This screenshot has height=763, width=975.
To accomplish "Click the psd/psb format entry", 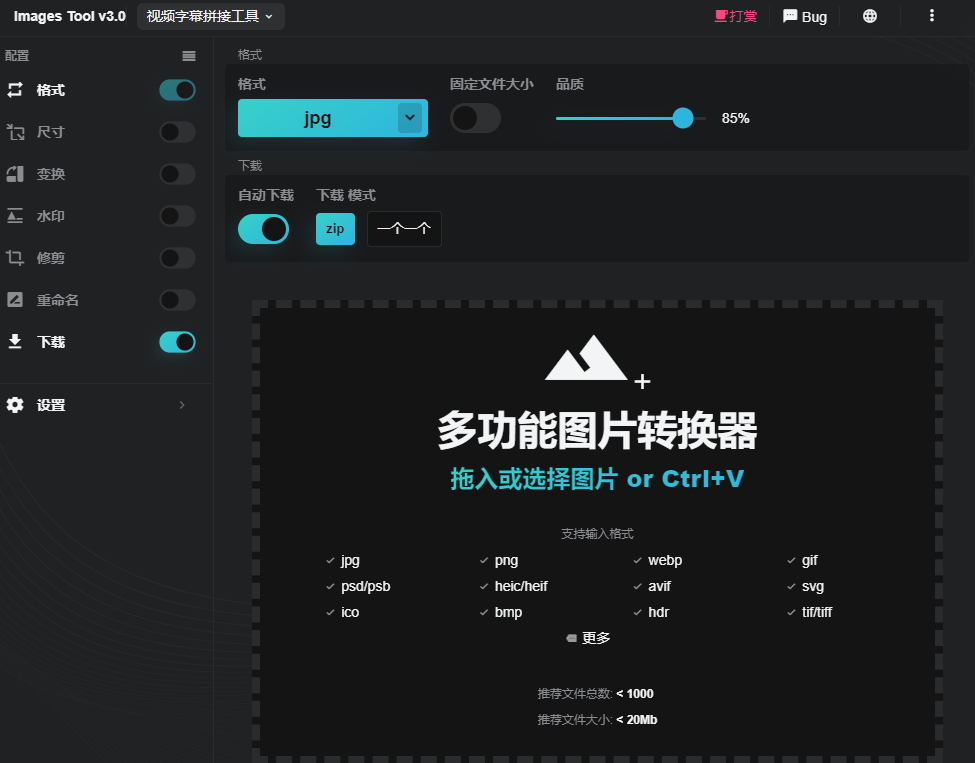I will [x=366, y=586].
